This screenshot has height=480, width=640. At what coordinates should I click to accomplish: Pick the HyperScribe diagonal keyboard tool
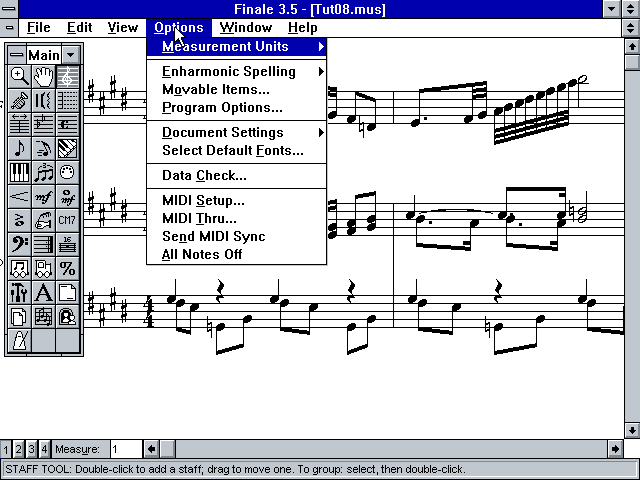67,149
